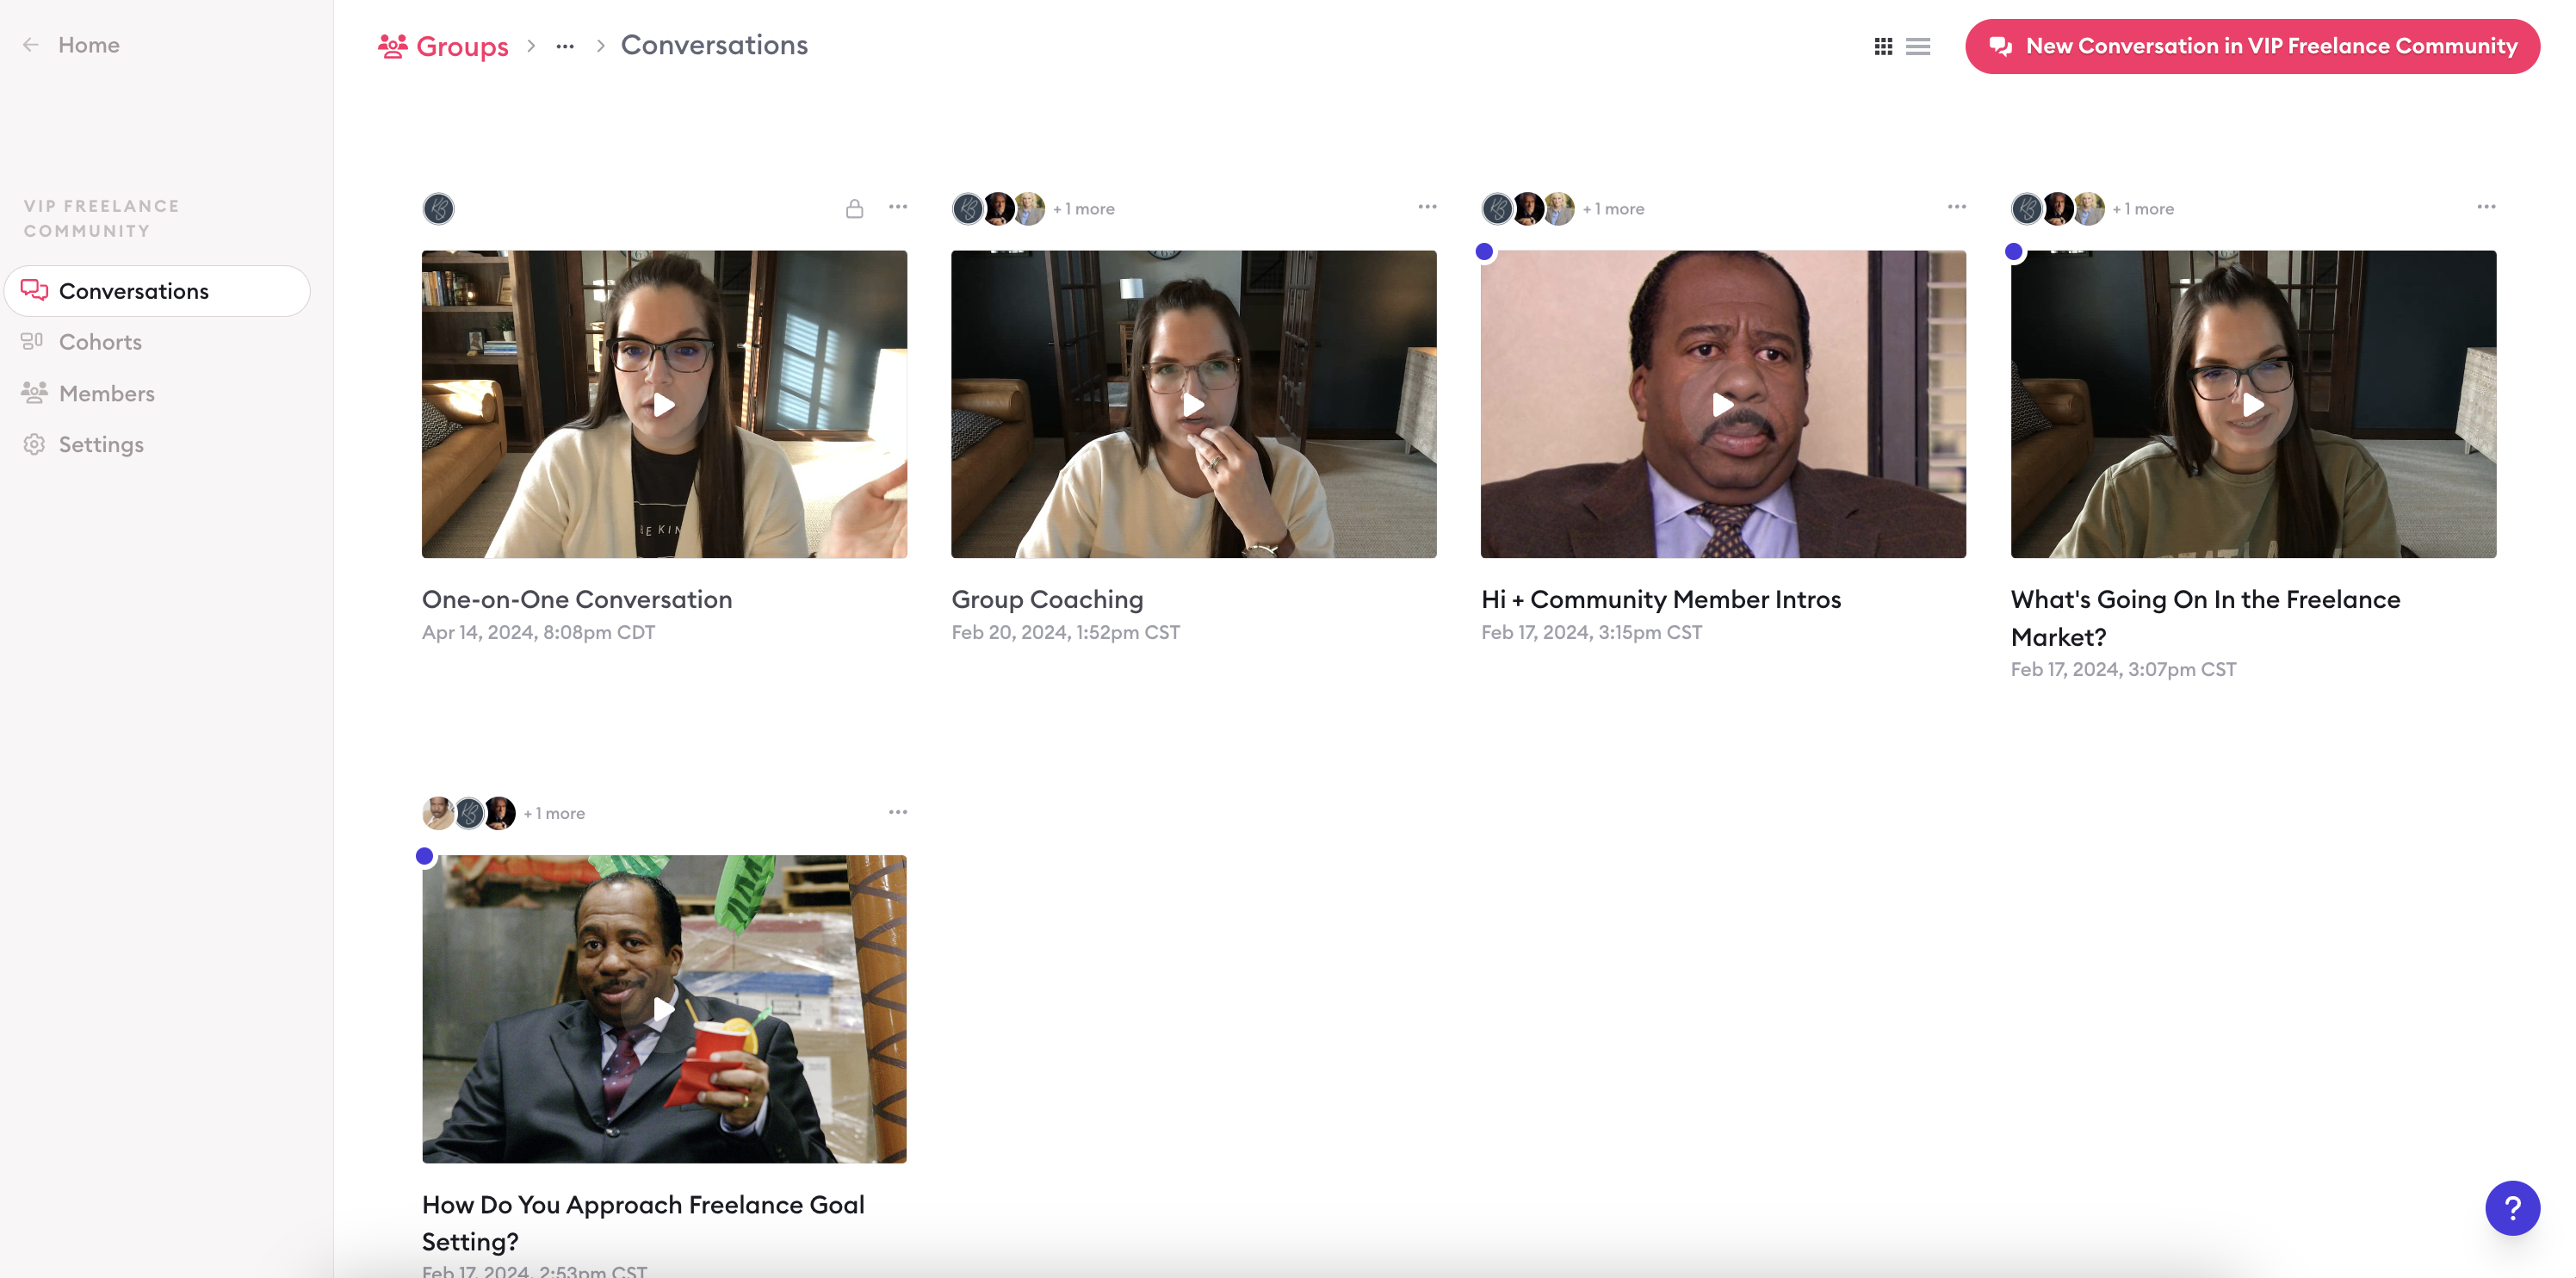This screenshot has height=1278, width=2576.
Task: Select Conversations in the sidebar
Action: (x=133, y=291)
